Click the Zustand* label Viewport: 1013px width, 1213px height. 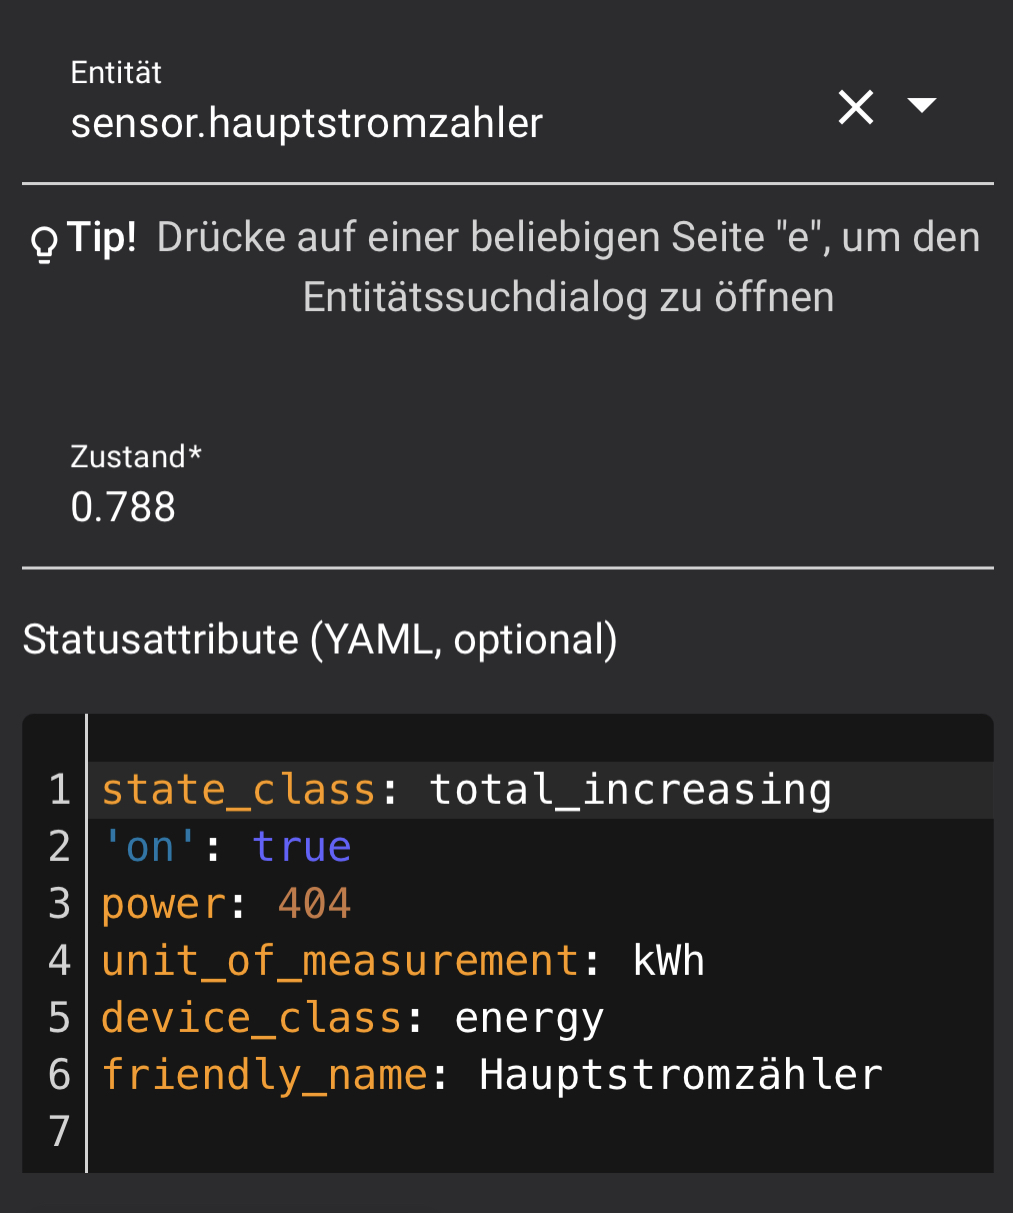[x=136, y=457]
